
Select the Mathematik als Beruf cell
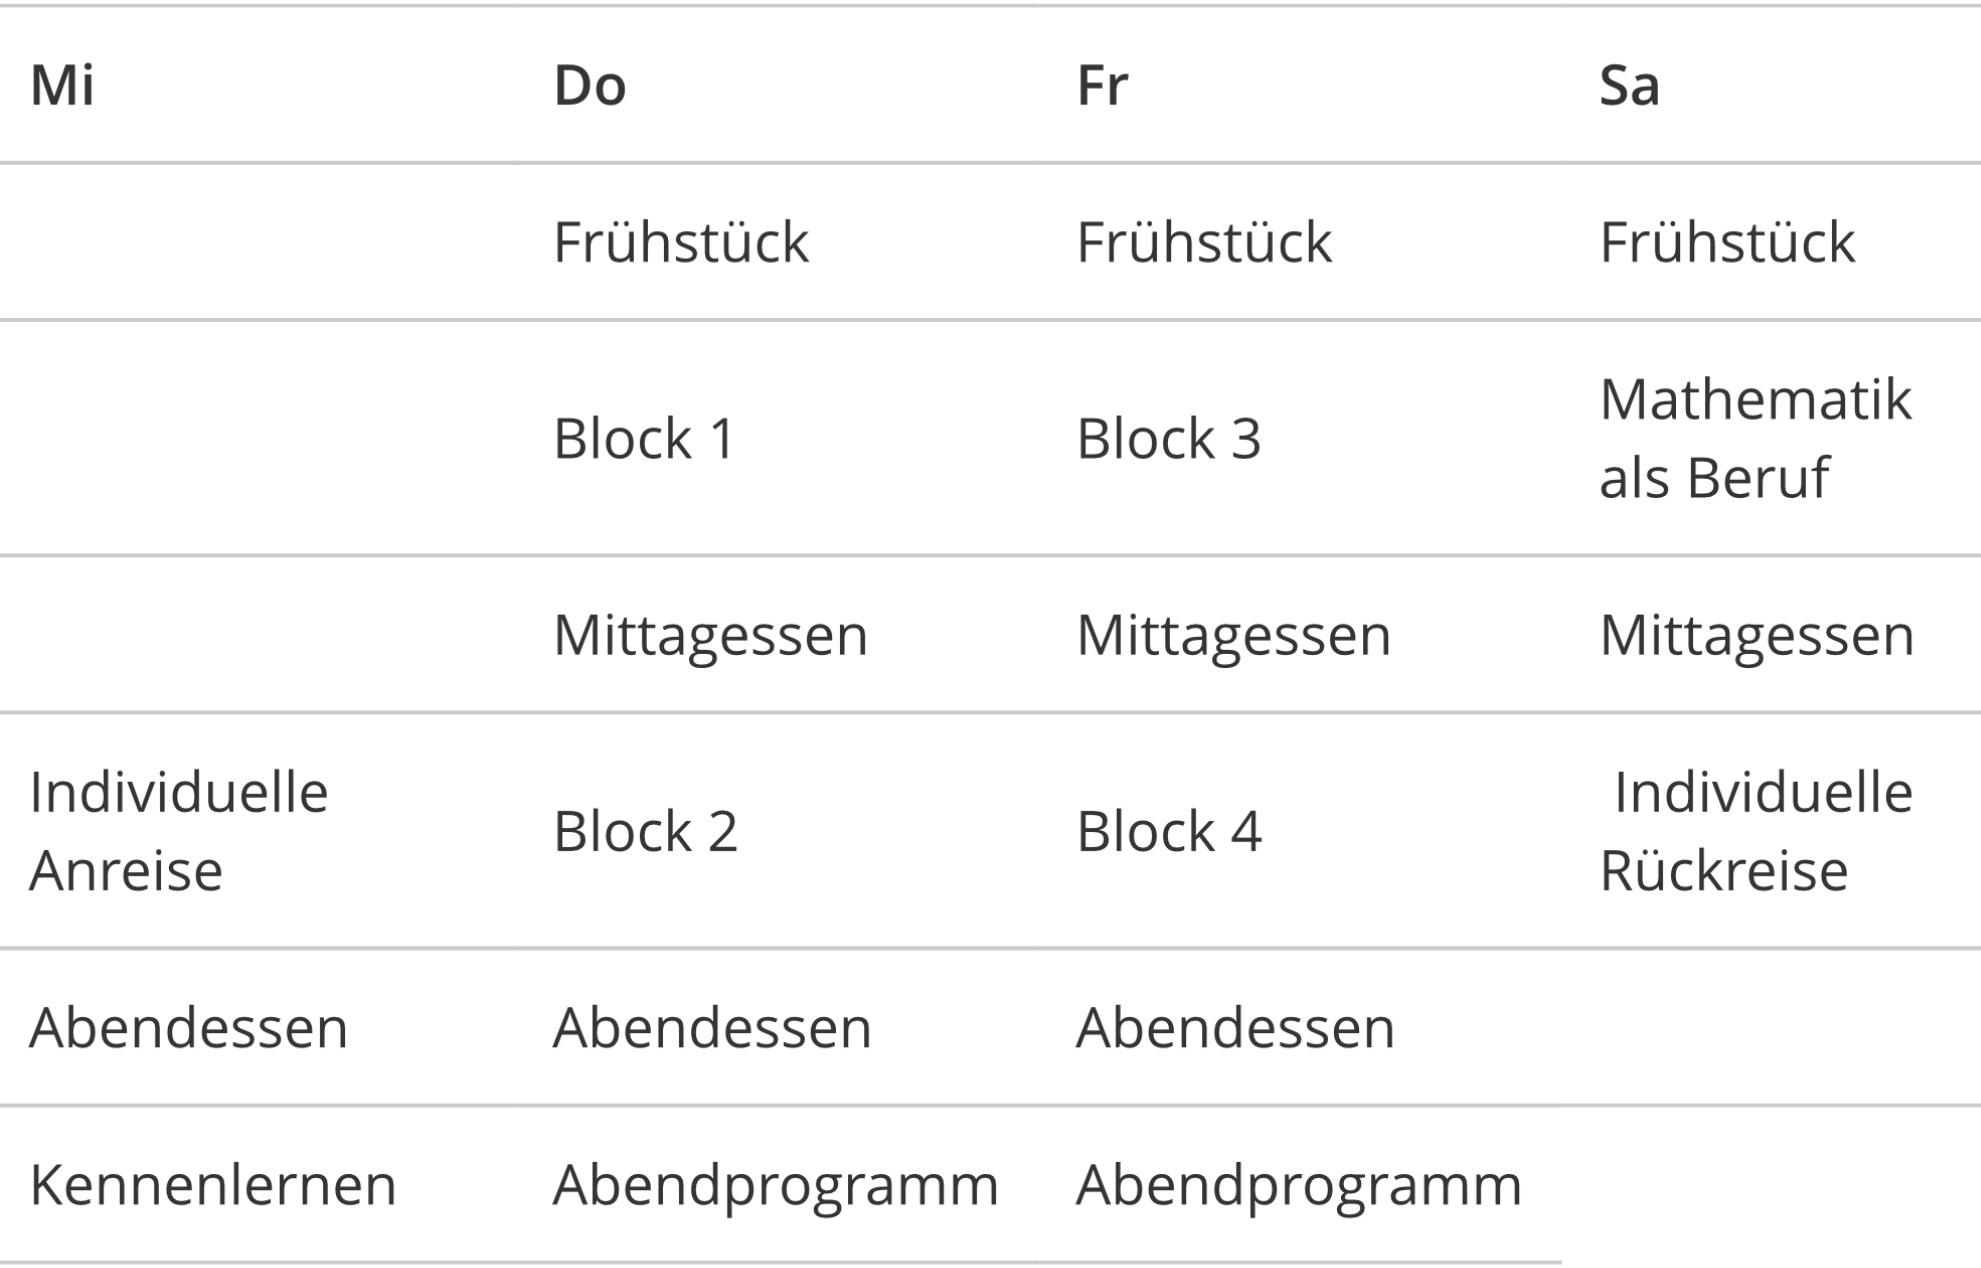click(1756, 438)
